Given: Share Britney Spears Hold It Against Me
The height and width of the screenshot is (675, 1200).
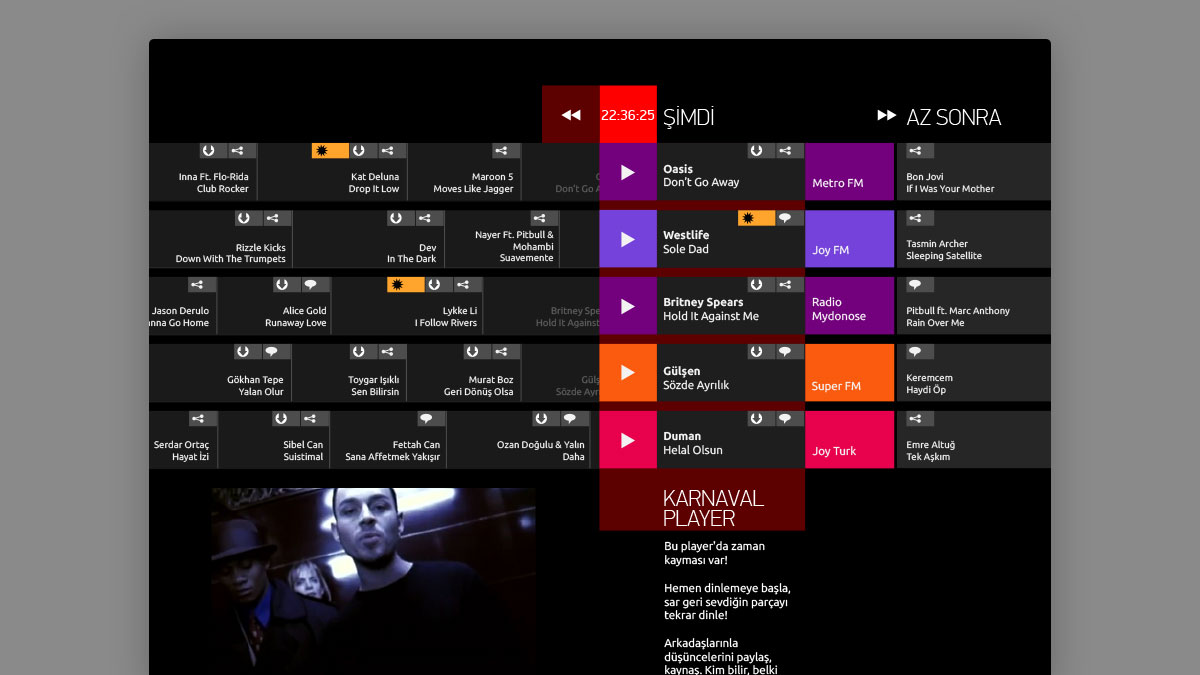Looking at the screenshot, I should 785,285.
